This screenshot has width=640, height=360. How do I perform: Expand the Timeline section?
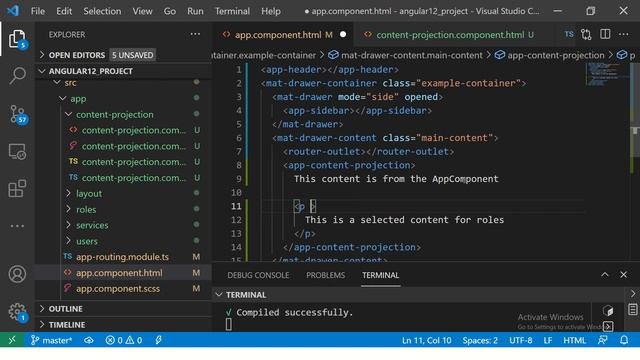(67, 324)
